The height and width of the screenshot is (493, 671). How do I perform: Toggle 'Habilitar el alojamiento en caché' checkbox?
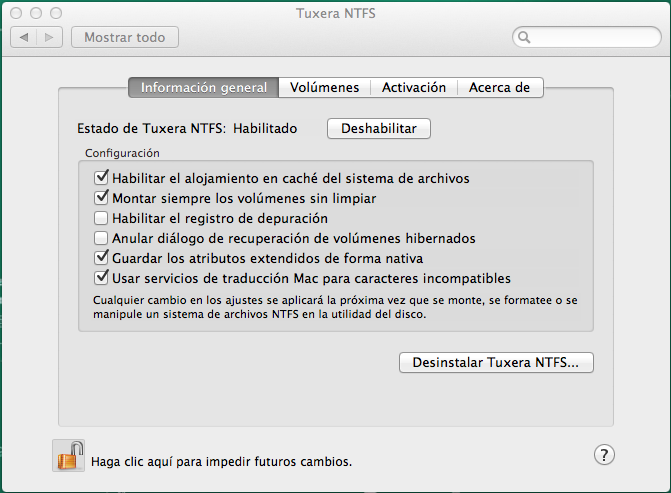(x=101, y=177)
